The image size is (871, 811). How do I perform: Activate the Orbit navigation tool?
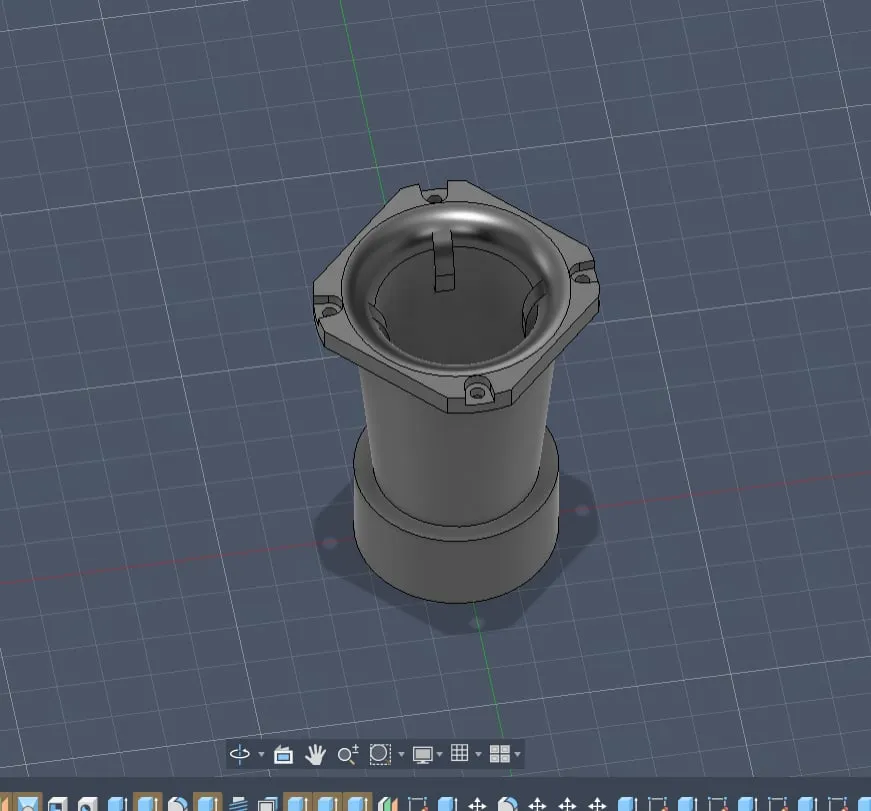pyautogui.click(x=239, y=754)
